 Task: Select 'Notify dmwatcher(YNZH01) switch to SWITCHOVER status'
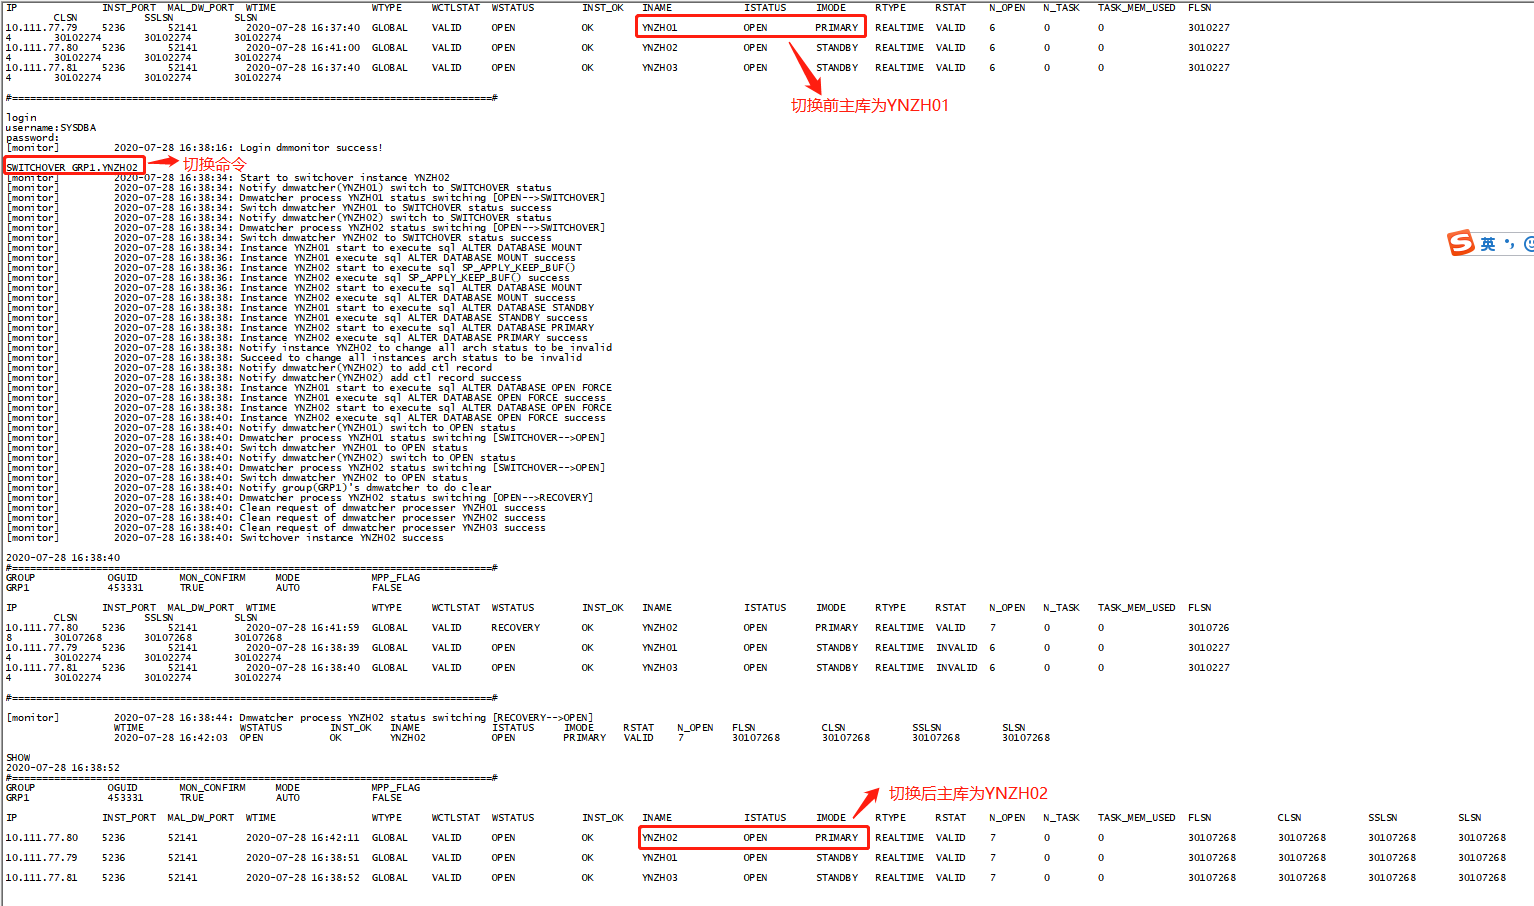pos(396,188)
